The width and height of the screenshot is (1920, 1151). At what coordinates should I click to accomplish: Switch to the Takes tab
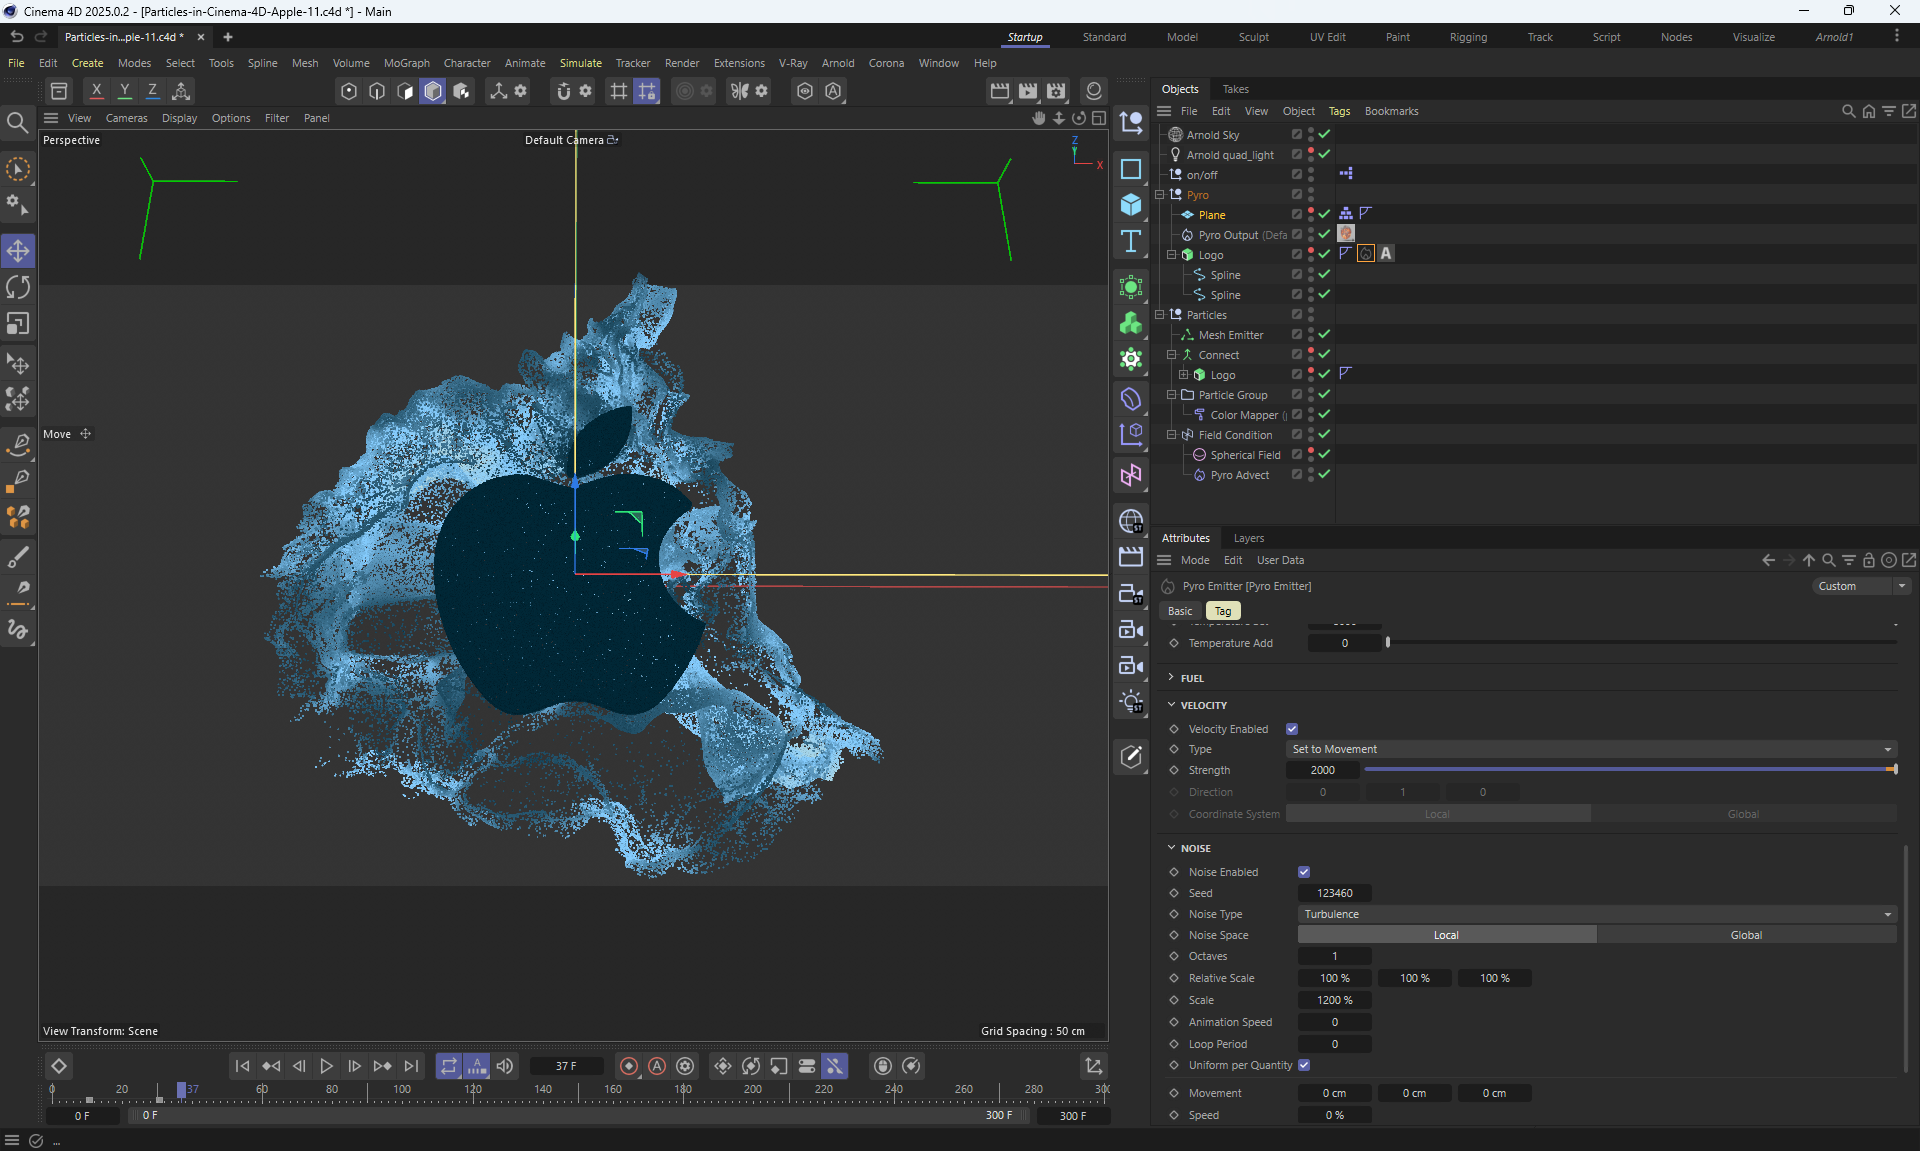click(x=1235, y=89)
